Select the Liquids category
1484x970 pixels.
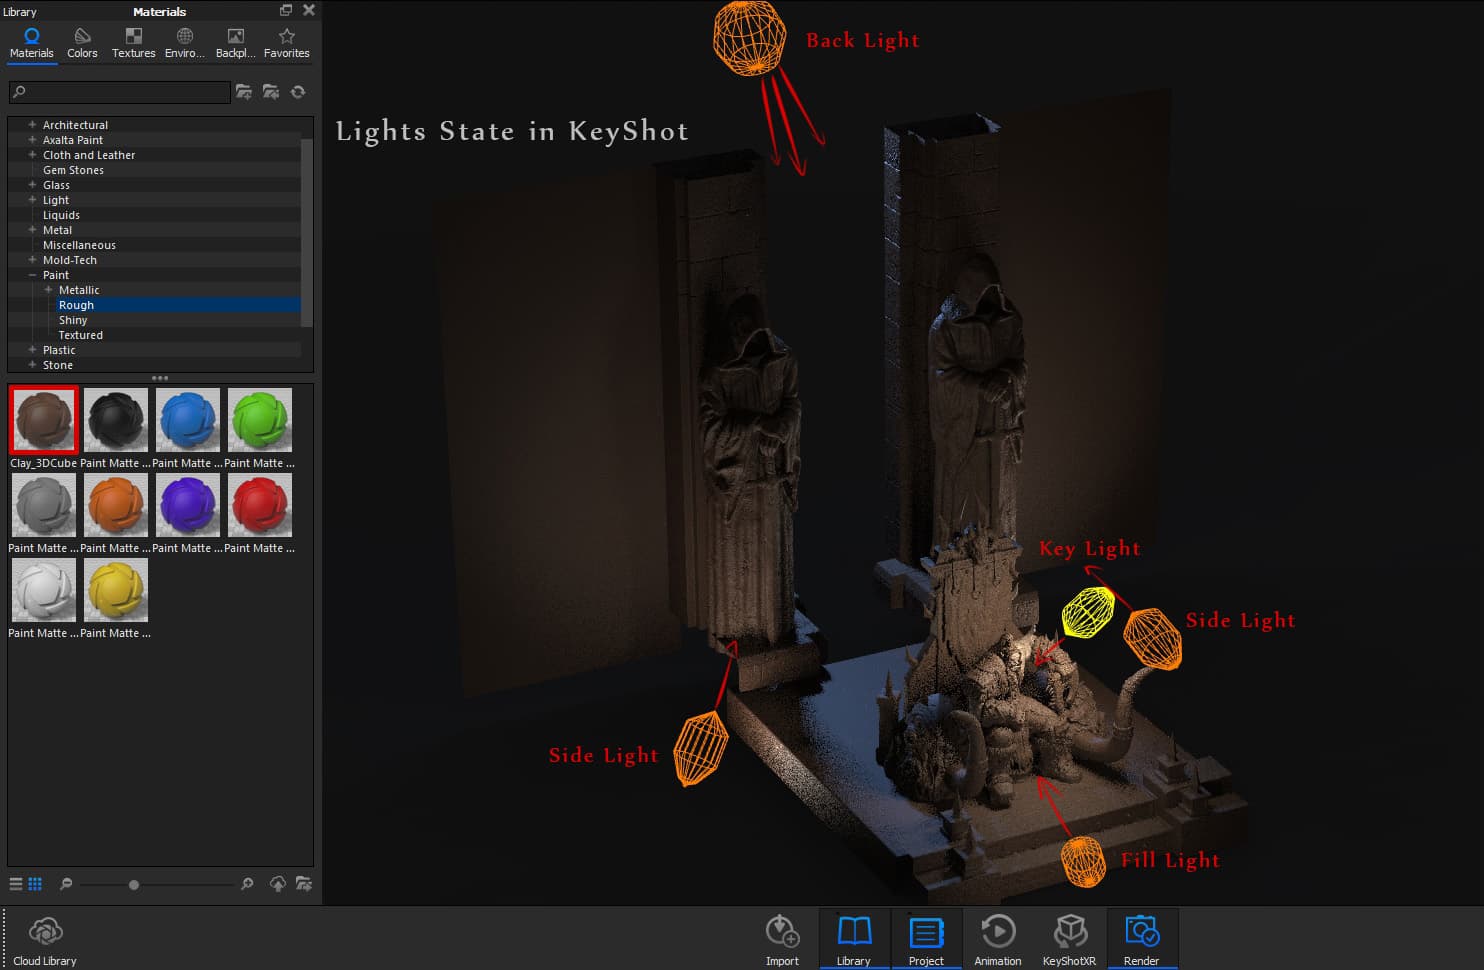[x=61, y=215]
